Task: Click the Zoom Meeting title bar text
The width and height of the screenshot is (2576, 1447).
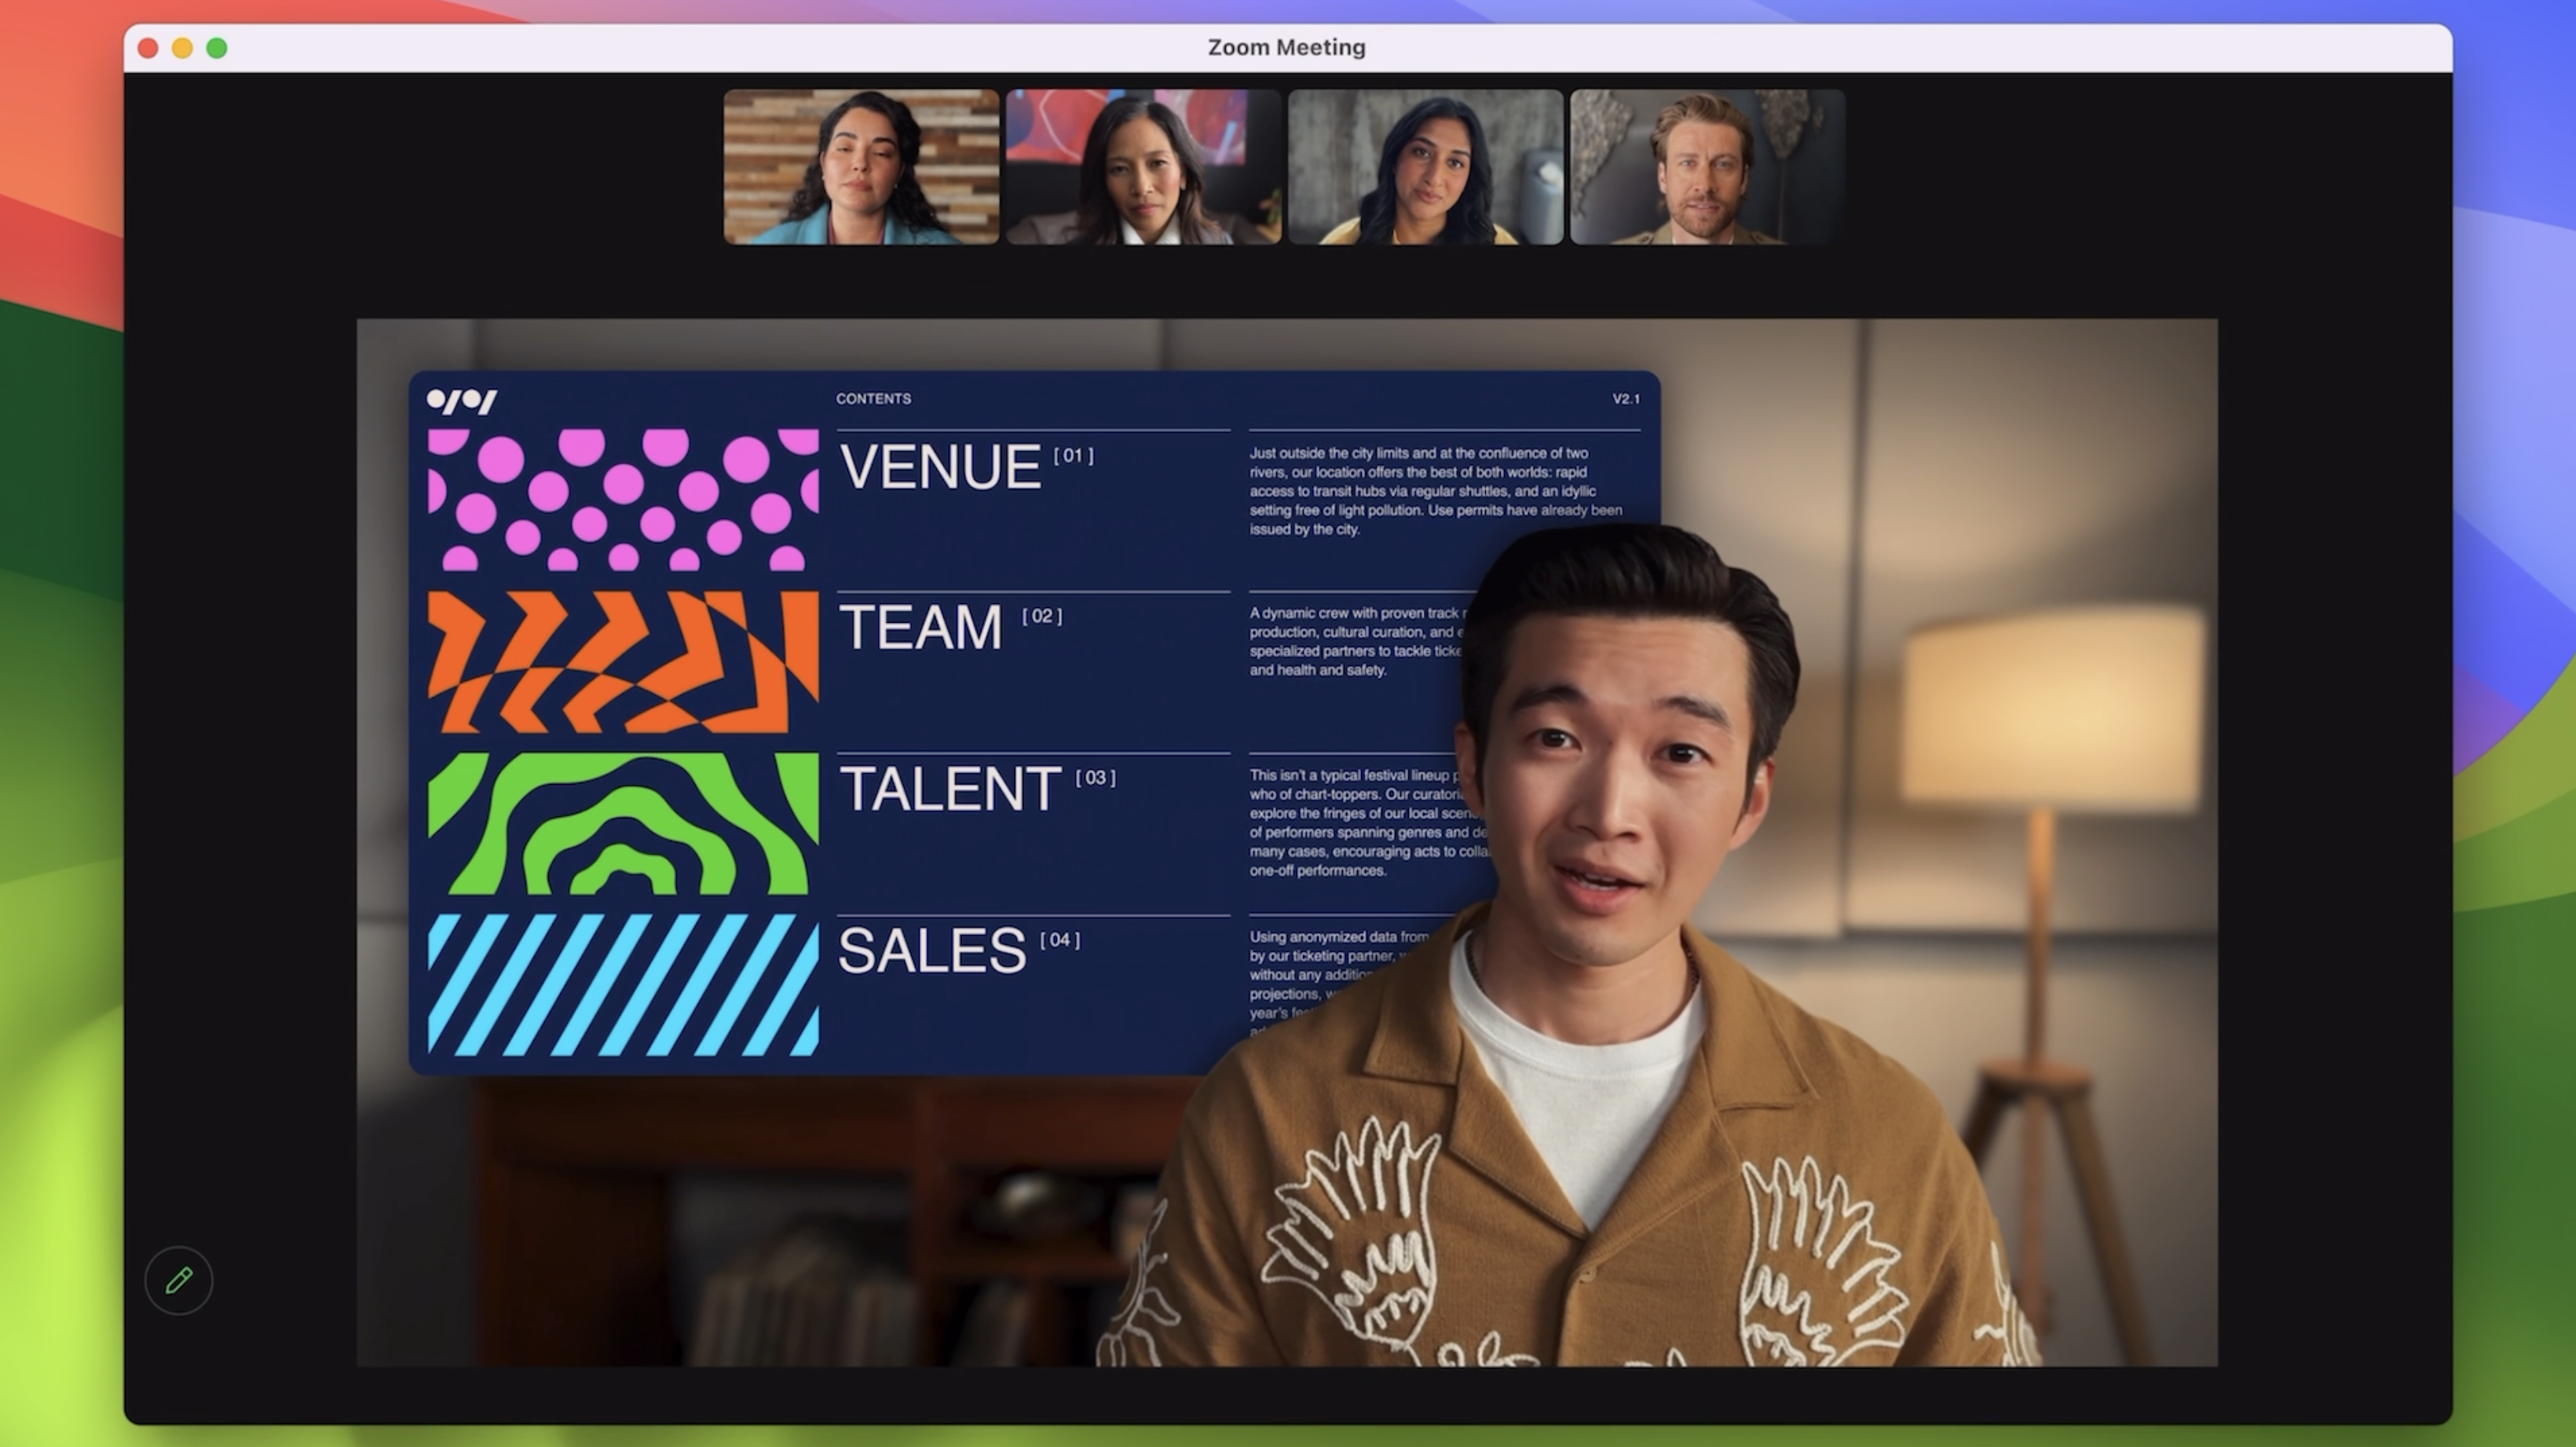Action: (1286, 47)
